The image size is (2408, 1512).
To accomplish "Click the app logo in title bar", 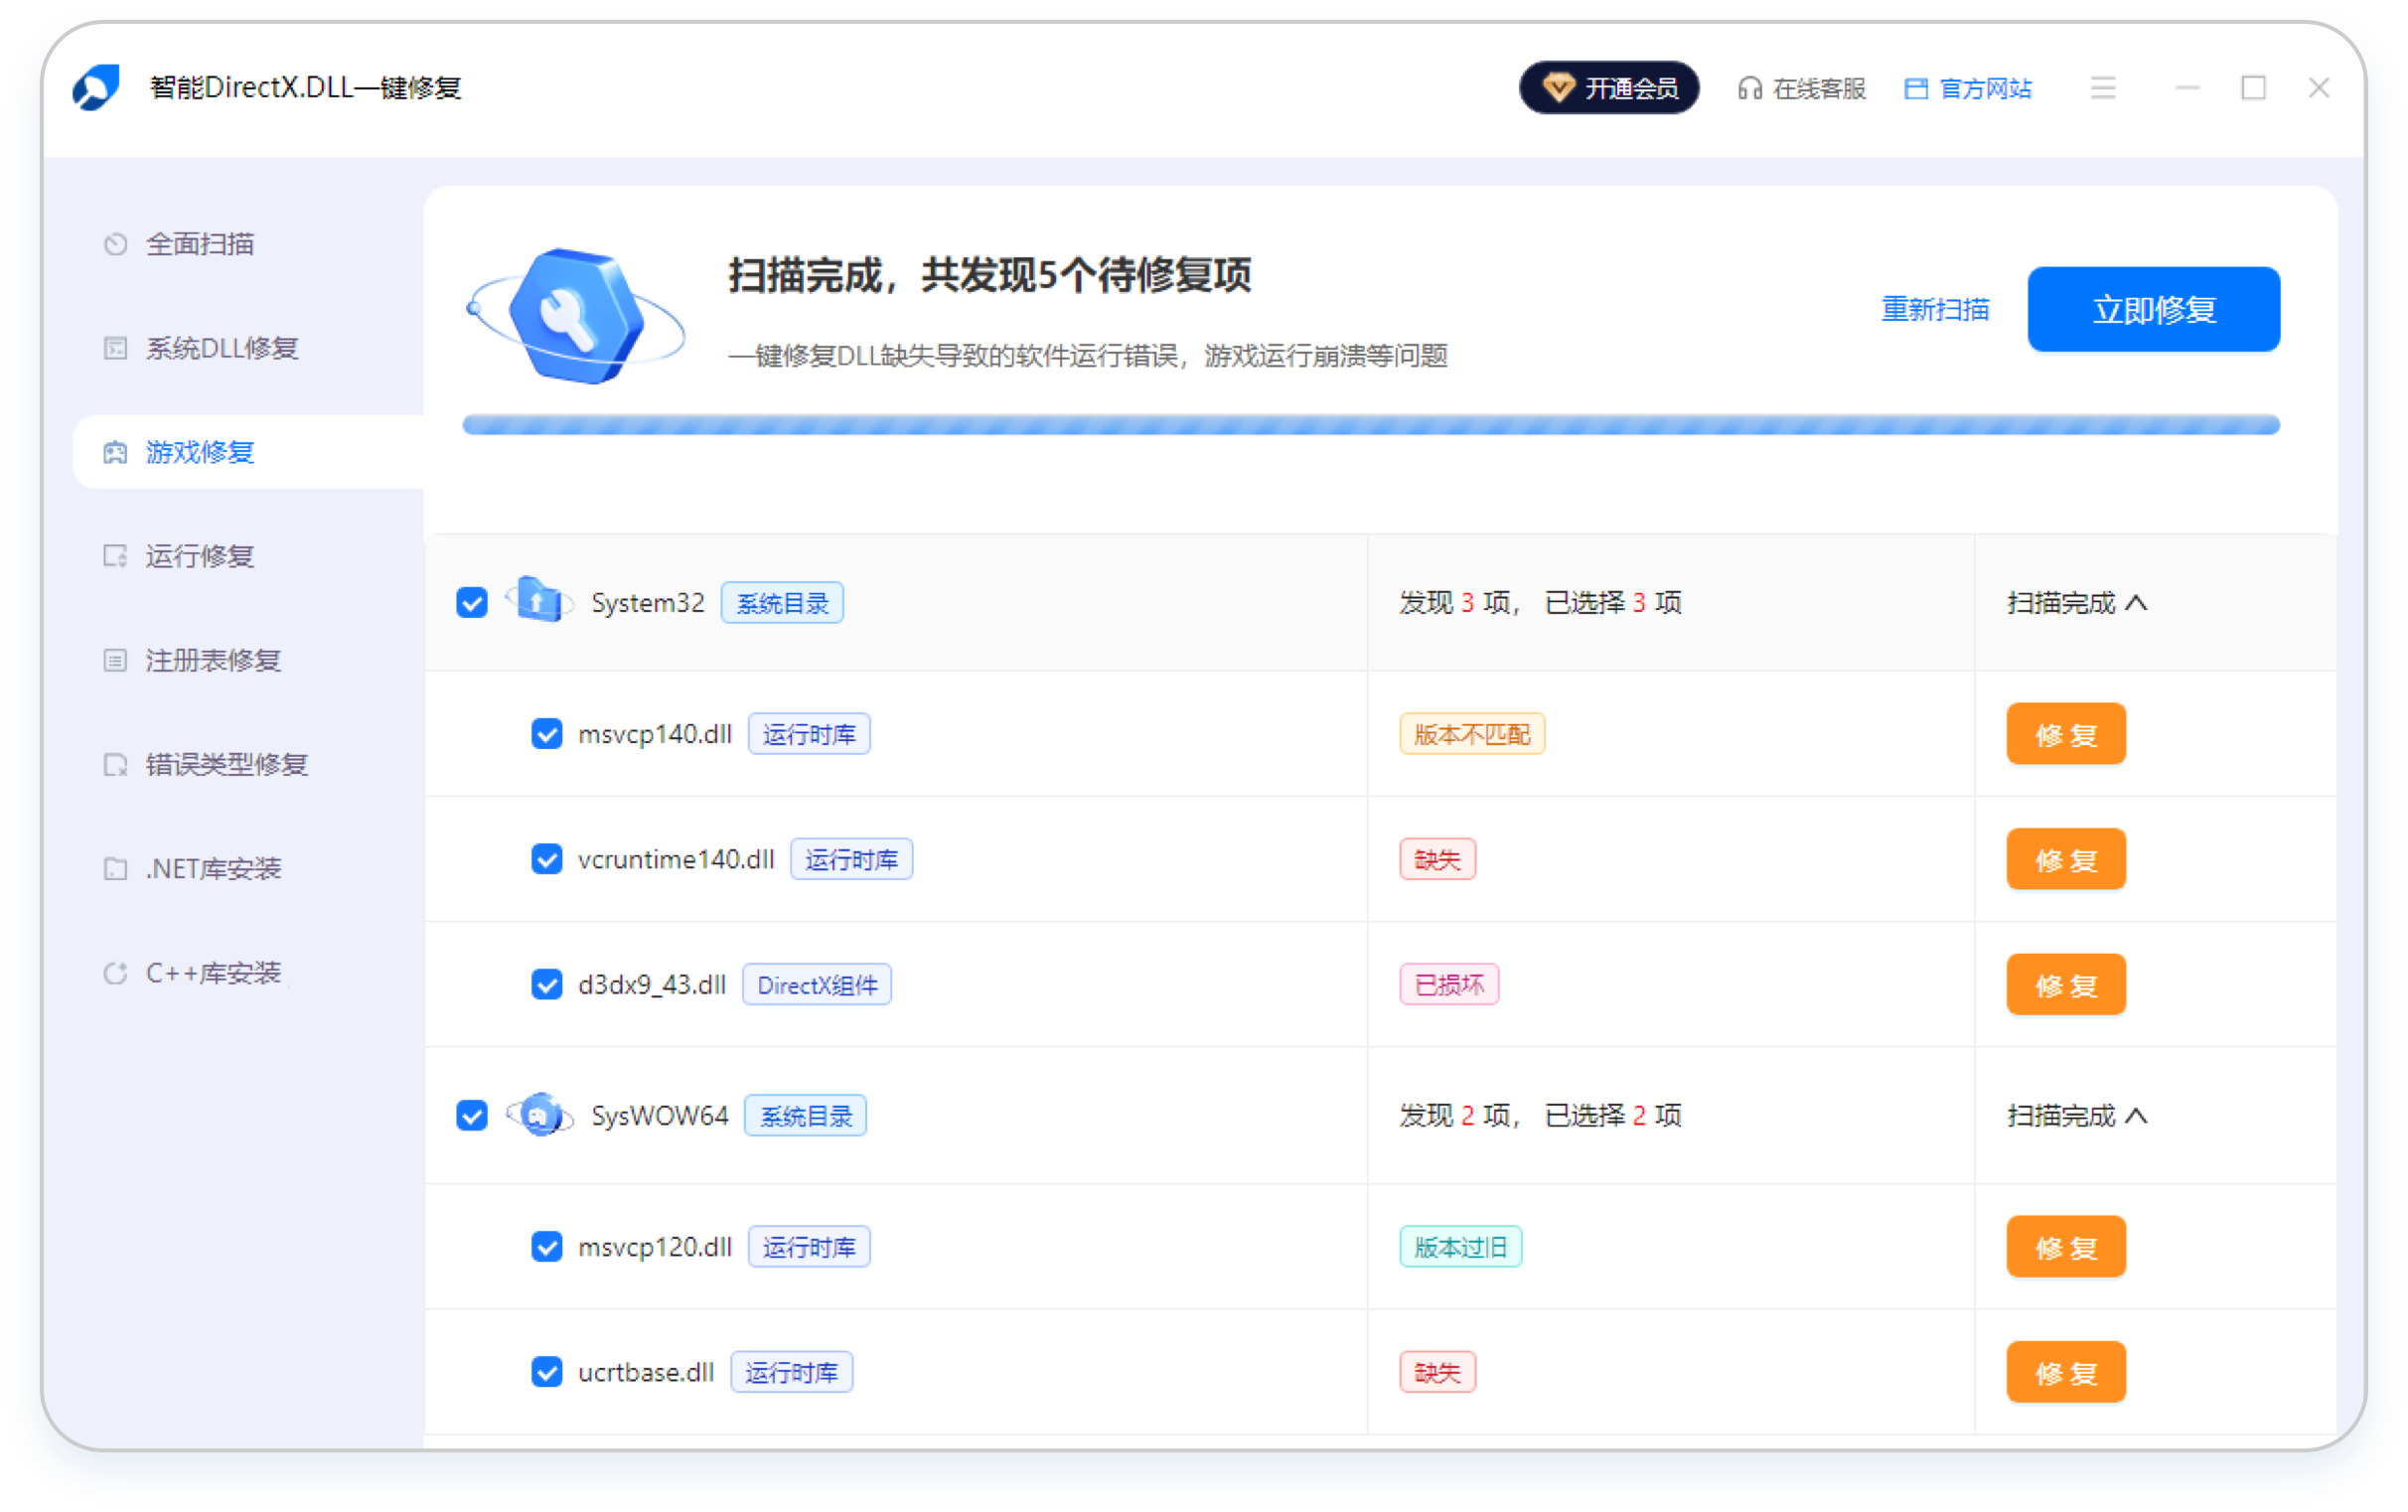I will (96, 88).
